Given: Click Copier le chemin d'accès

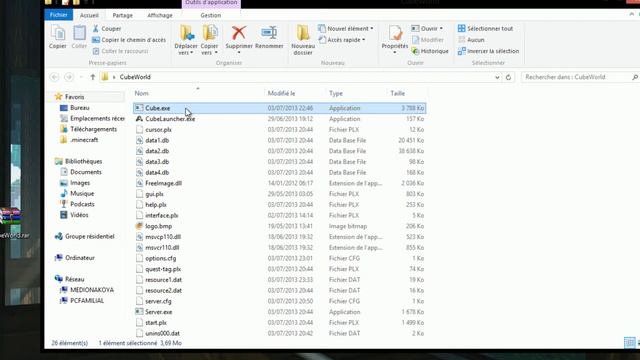Looking at the screenshot, I should (x=129, y=40).
